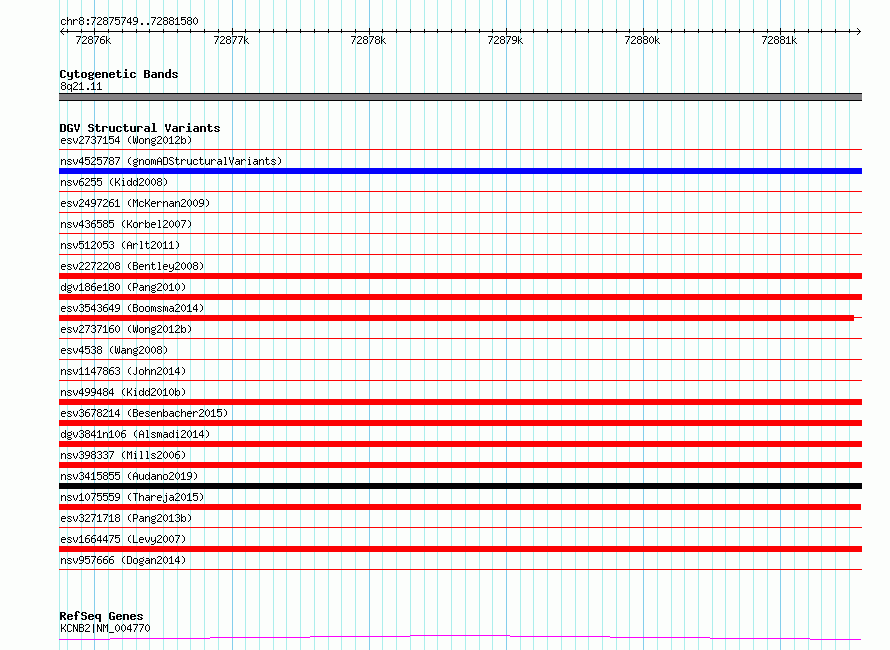Open variant nsv436585 (Korbel2007)
Image resolution: width=890 pixels, height=650 pixels.
(x=126, y=224)
